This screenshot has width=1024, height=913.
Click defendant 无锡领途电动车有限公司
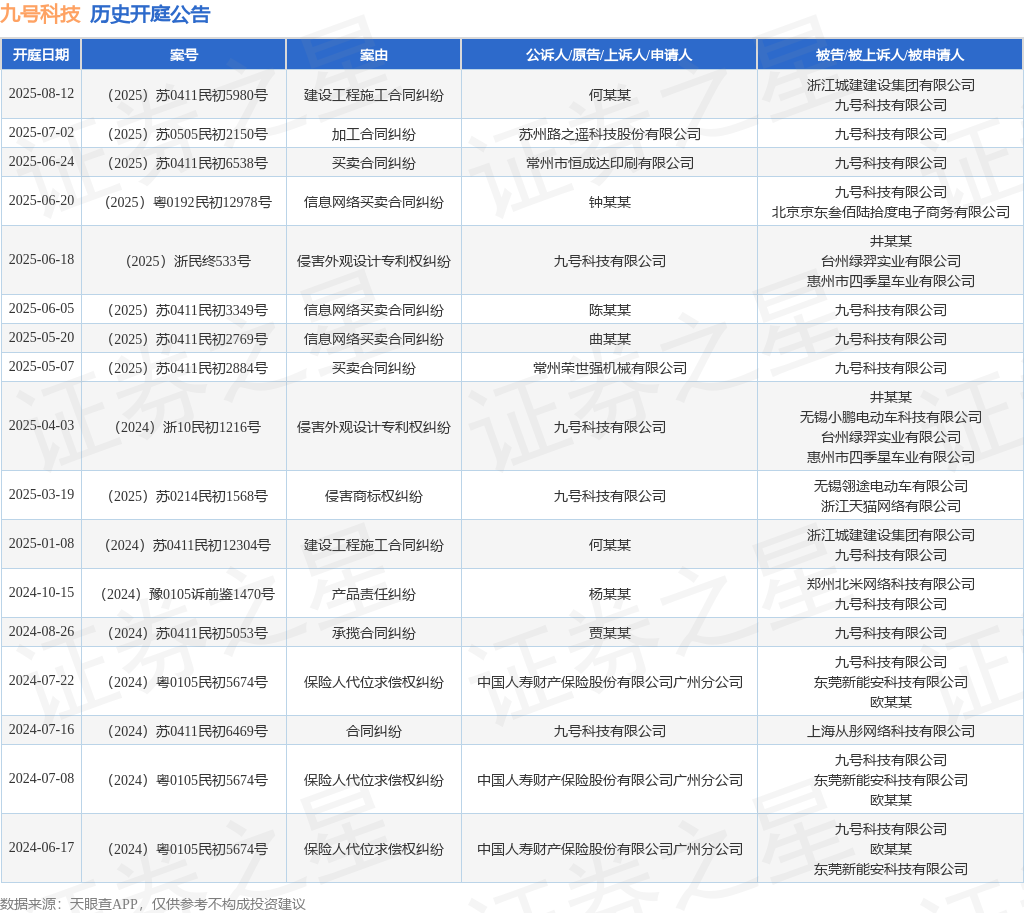click(891, 487)
